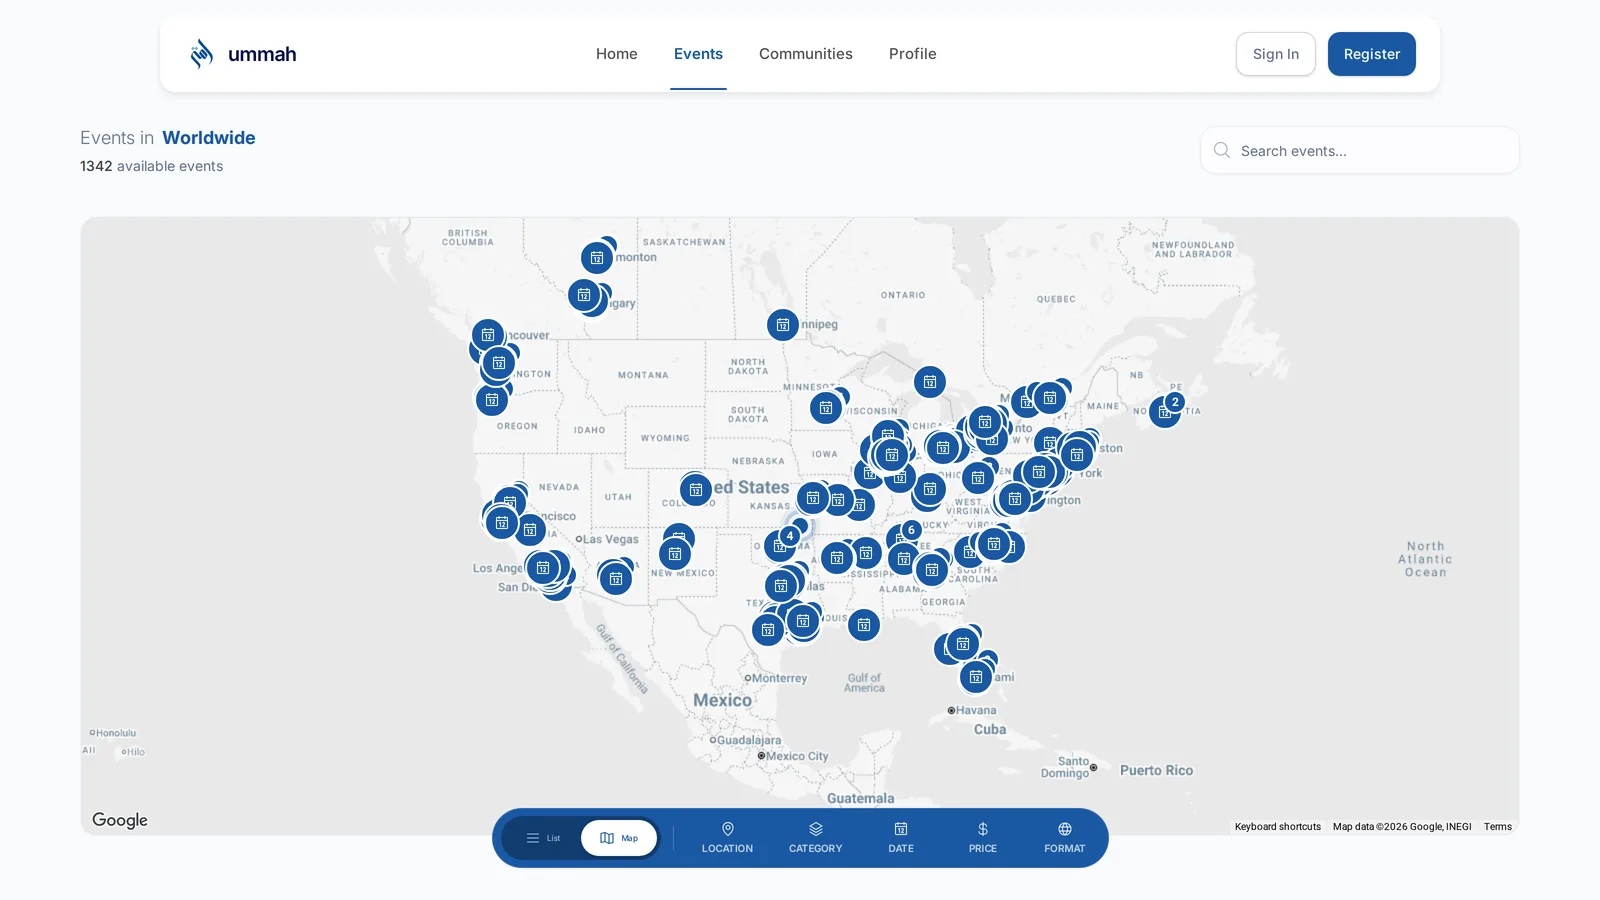Switch to List view

[543, 838]
